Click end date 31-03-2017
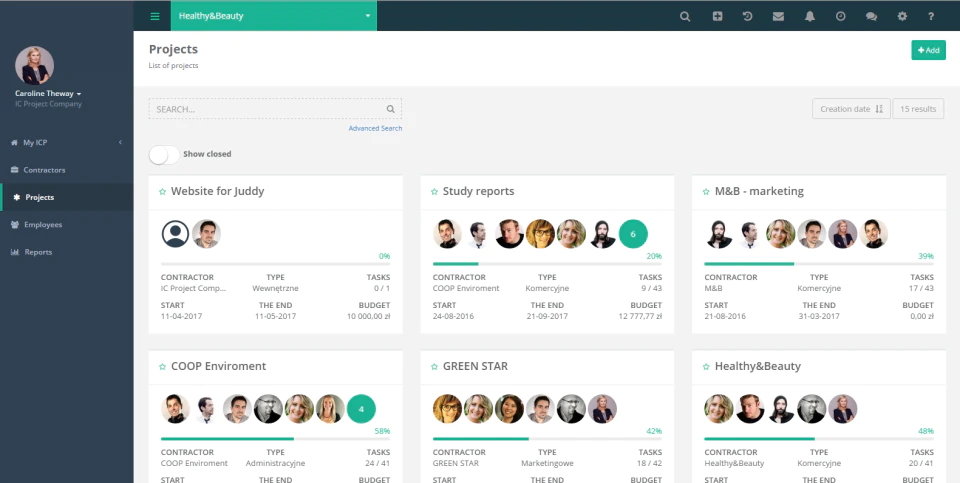The width and height of the screenshot is (960, 483). click(x=819, y=316)
